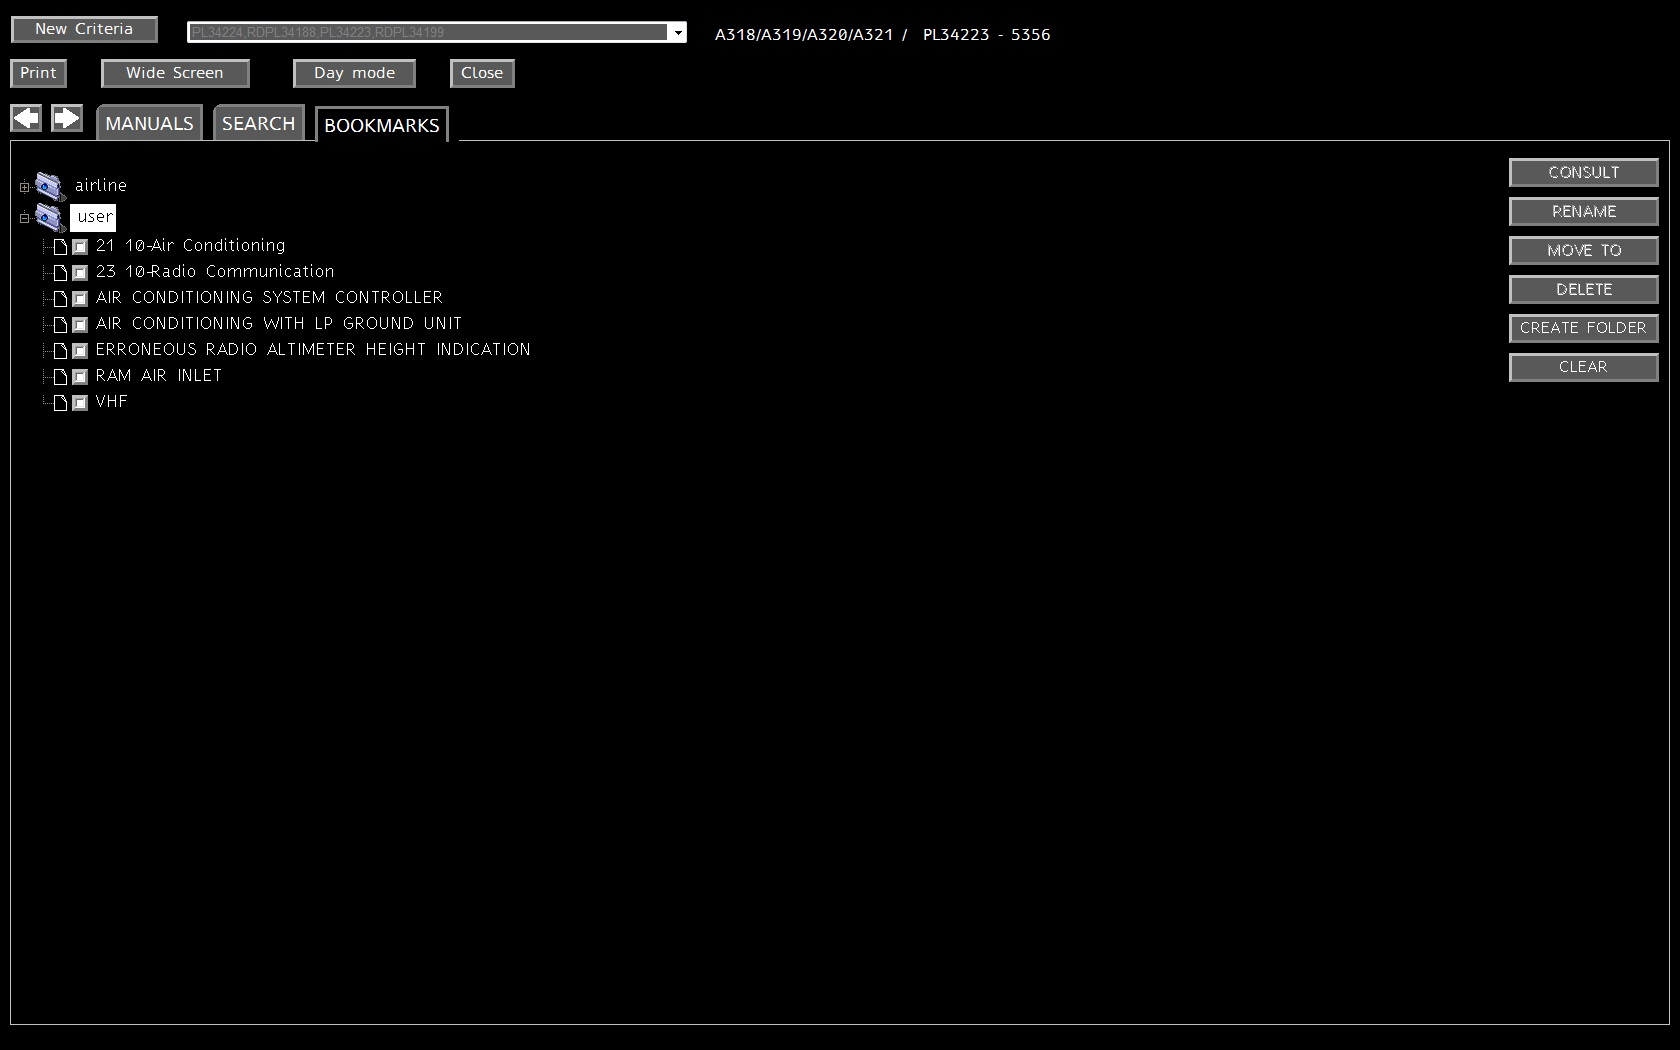Check the 23 10-Radio Communication checkbox
1680x1050 pixels.
click(80, 273)
